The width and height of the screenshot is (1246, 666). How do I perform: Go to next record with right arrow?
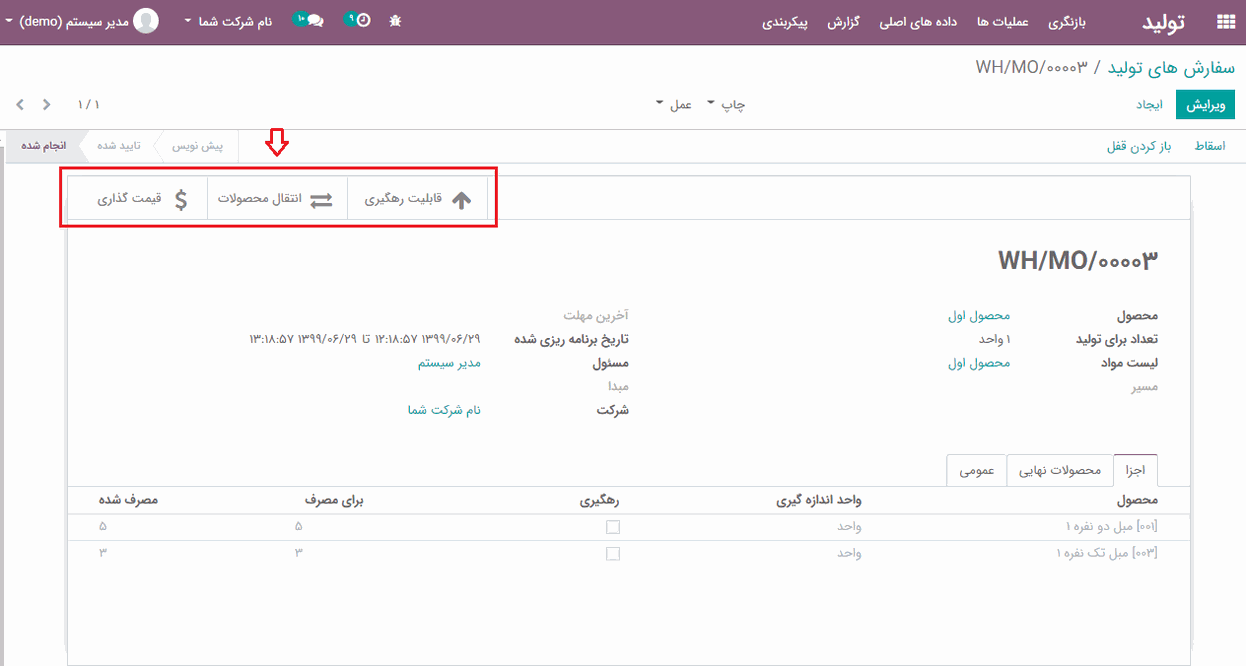[46, 104]
